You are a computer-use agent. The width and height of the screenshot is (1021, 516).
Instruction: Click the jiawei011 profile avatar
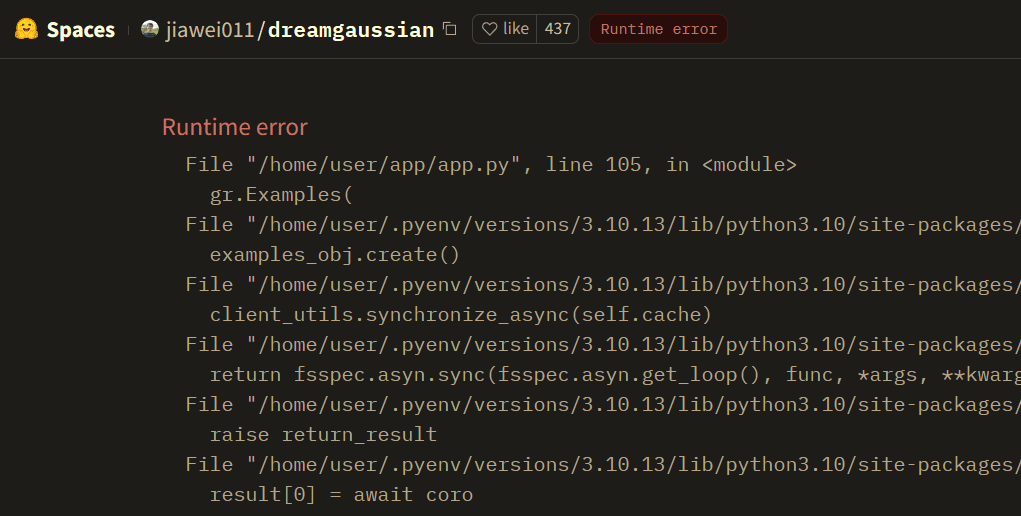click(x=150, y=29)
